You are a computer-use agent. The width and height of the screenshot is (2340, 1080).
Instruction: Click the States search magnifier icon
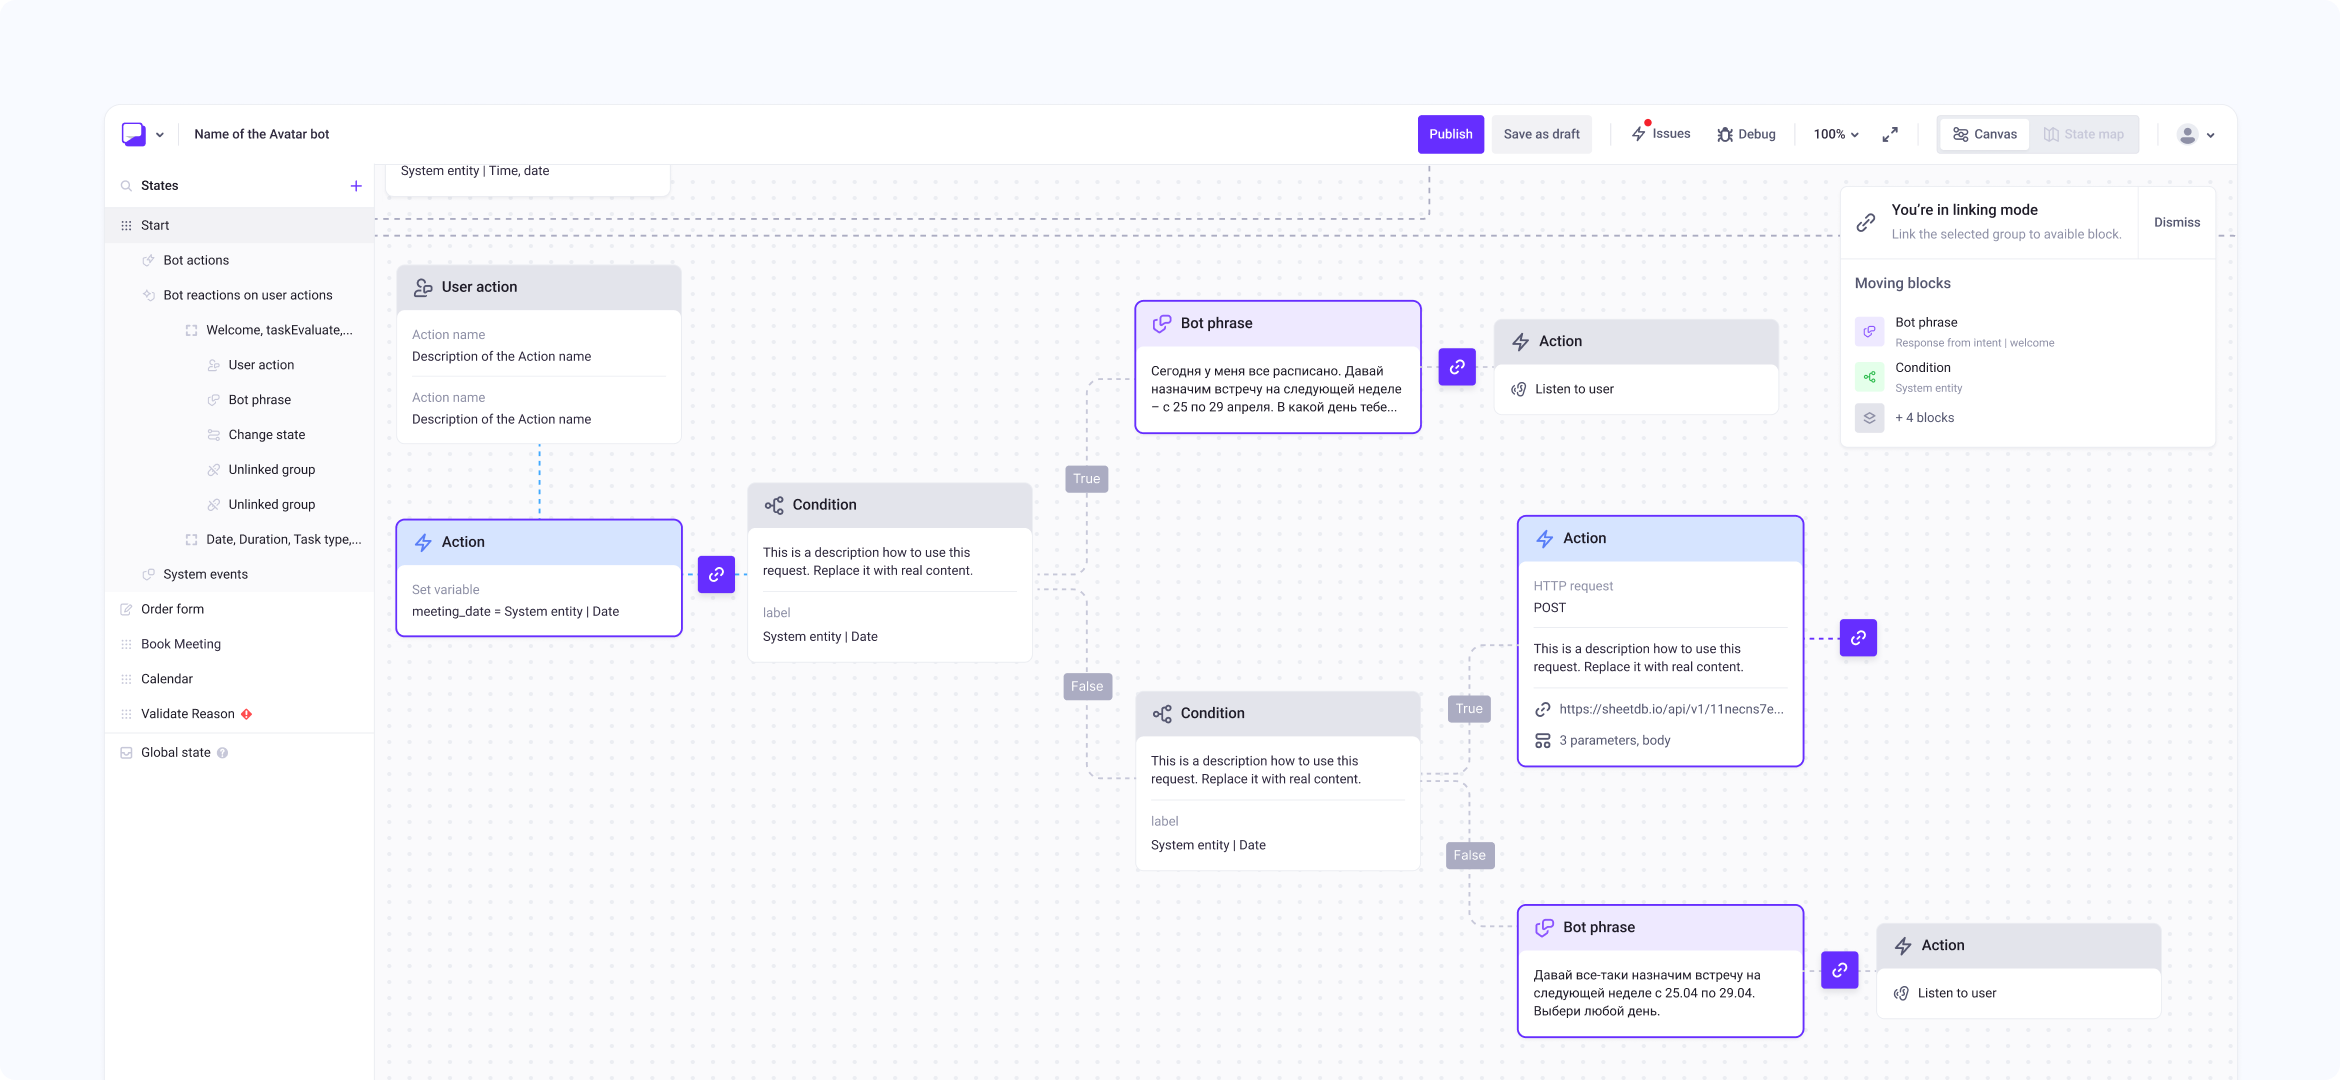coord(127,186)
